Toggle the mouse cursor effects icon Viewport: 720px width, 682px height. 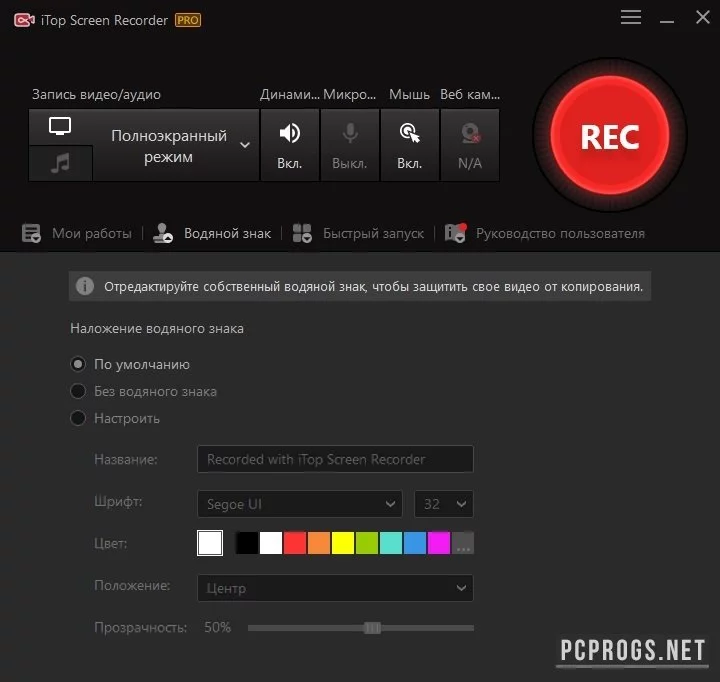410,133
